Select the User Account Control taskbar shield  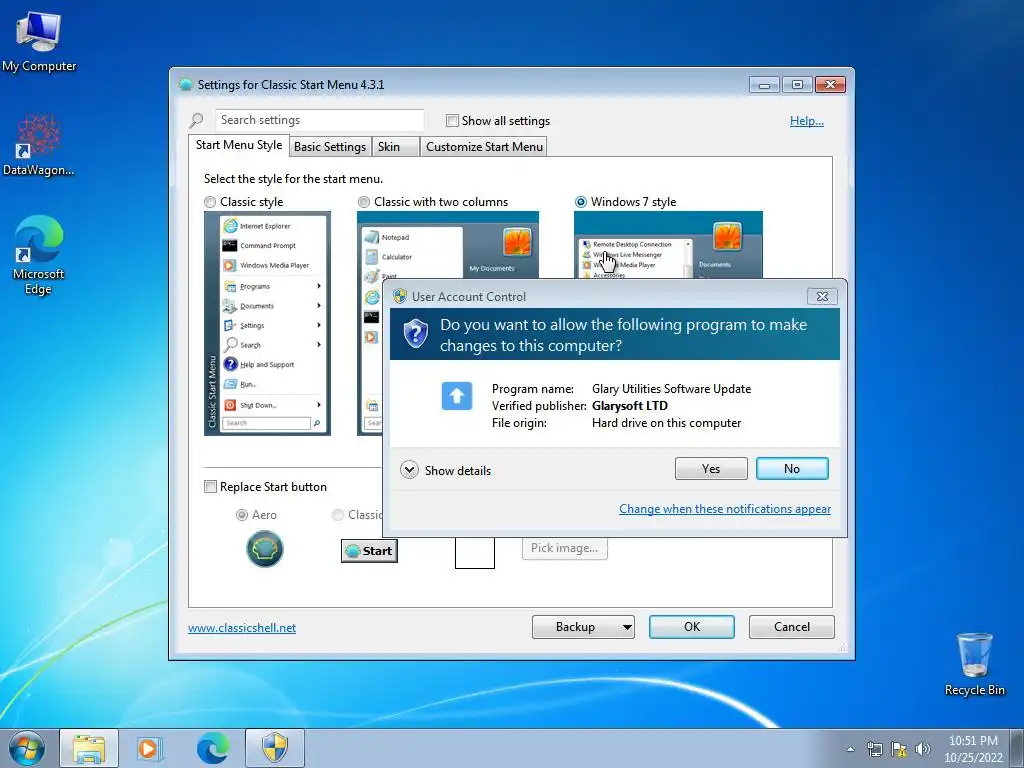[x=275, y=748]
